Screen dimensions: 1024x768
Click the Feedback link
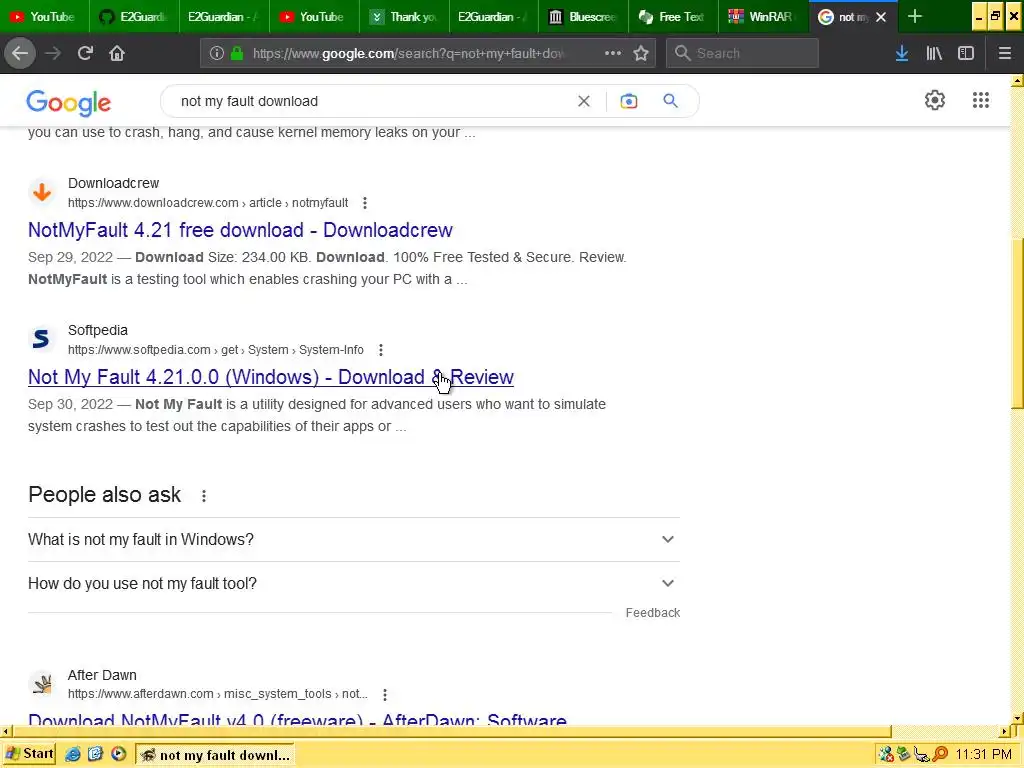click(x=652, y=613)
